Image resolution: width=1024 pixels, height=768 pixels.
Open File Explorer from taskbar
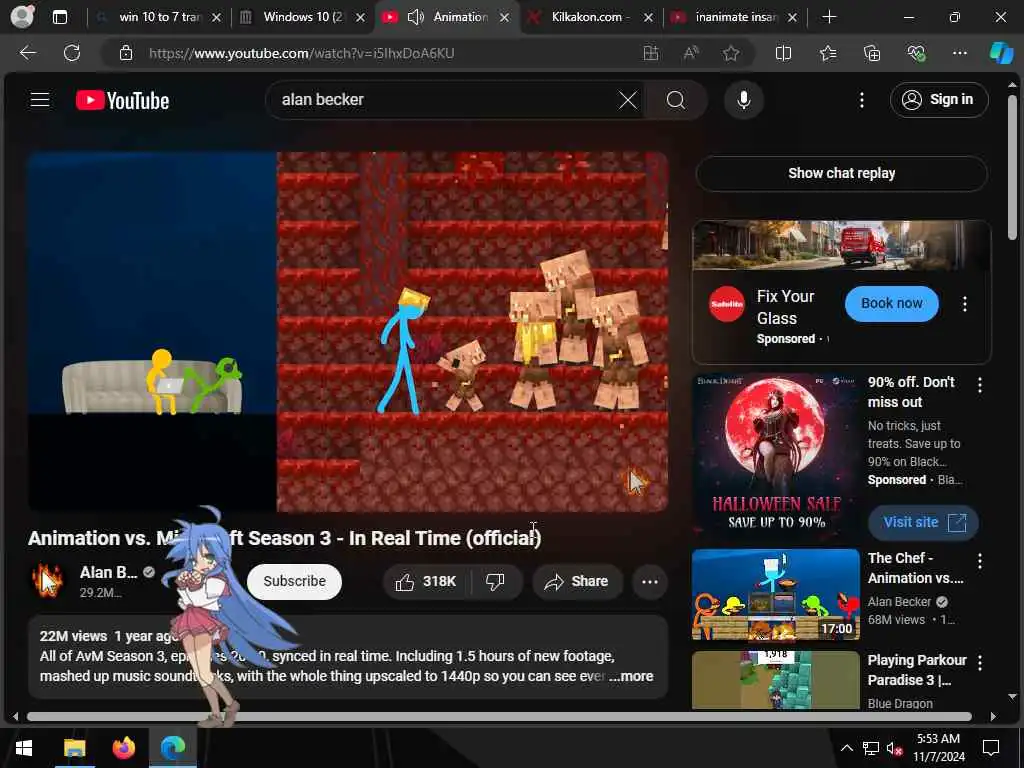[x=74, y=747]
